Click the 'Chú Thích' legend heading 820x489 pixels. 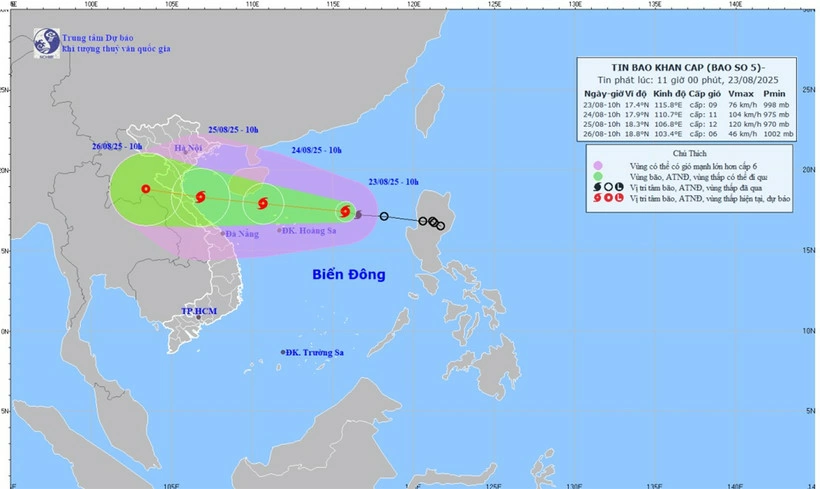(x=689, y=154)
